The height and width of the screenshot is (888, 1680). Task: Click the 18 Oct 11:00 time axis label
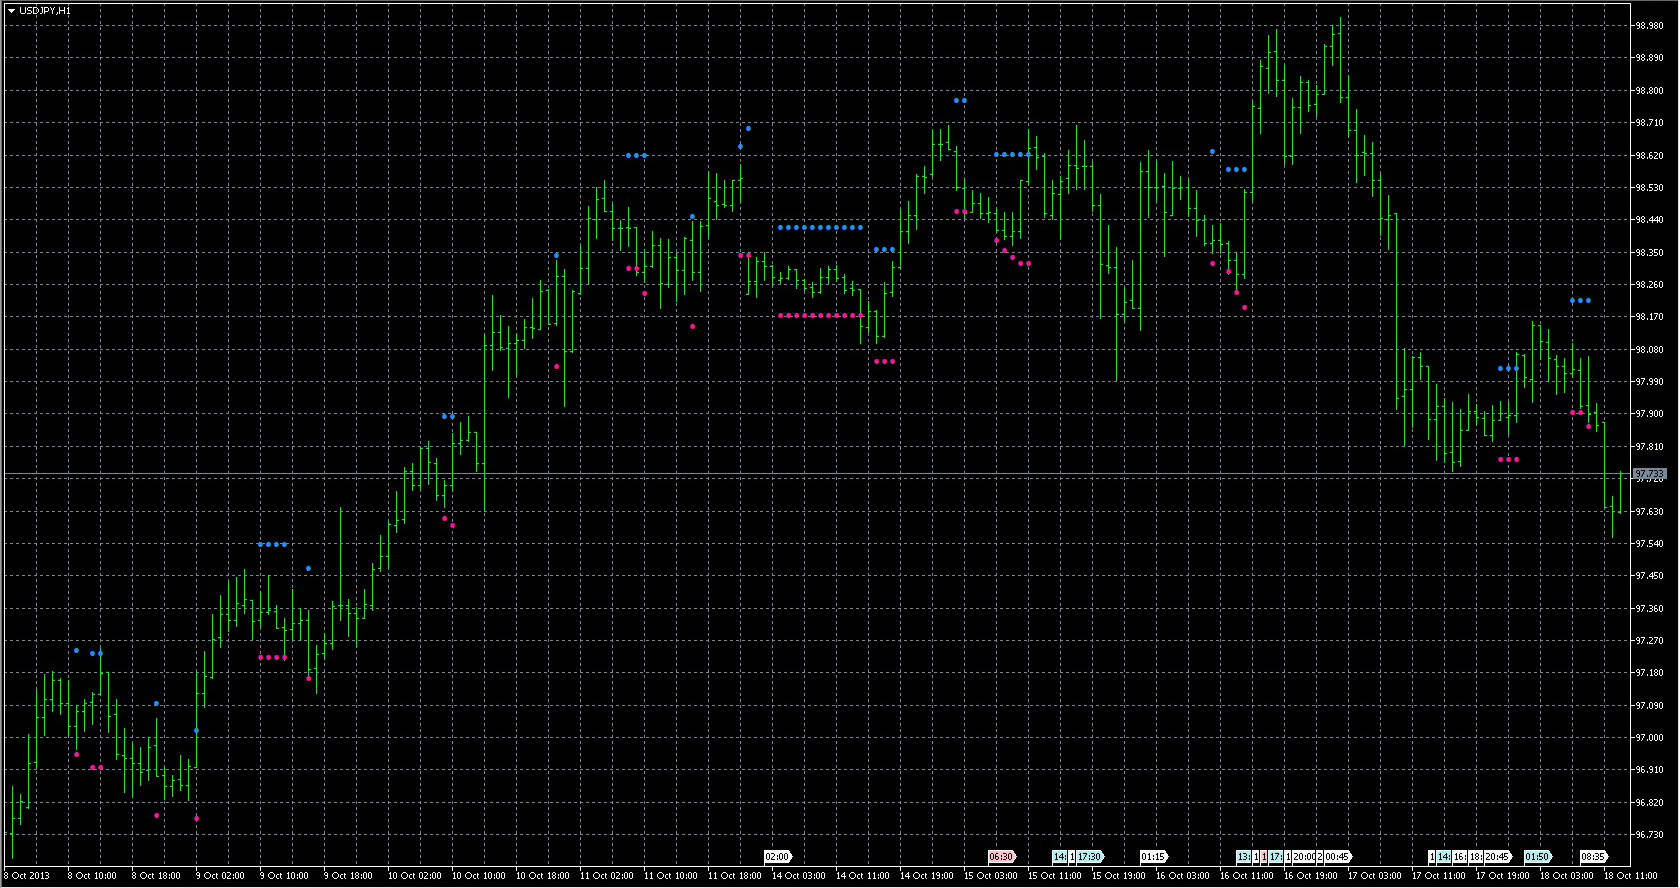1630,876
